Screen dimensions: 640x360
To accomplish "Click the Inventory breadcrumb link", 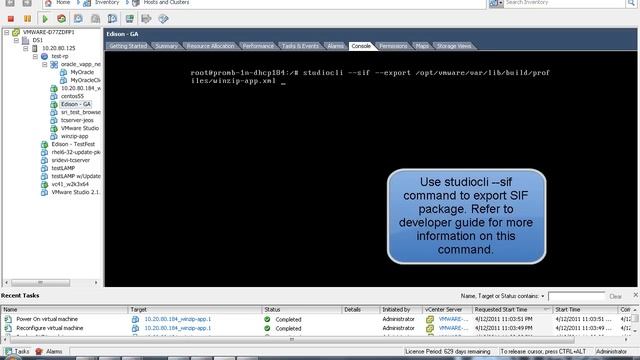I will [107, 3].
